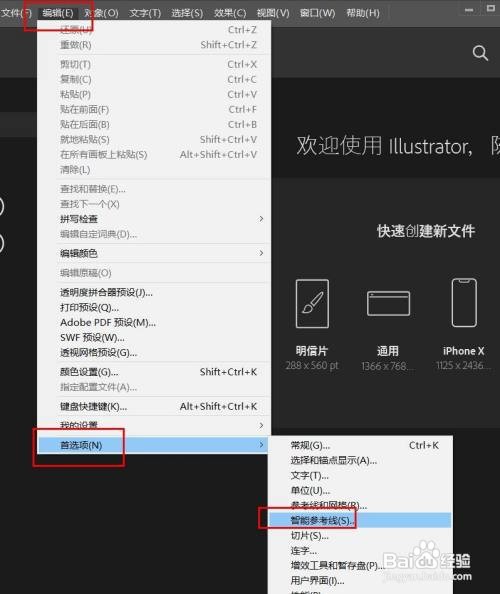
Task: Click the search magnifier icon
Action: (480, 53)
